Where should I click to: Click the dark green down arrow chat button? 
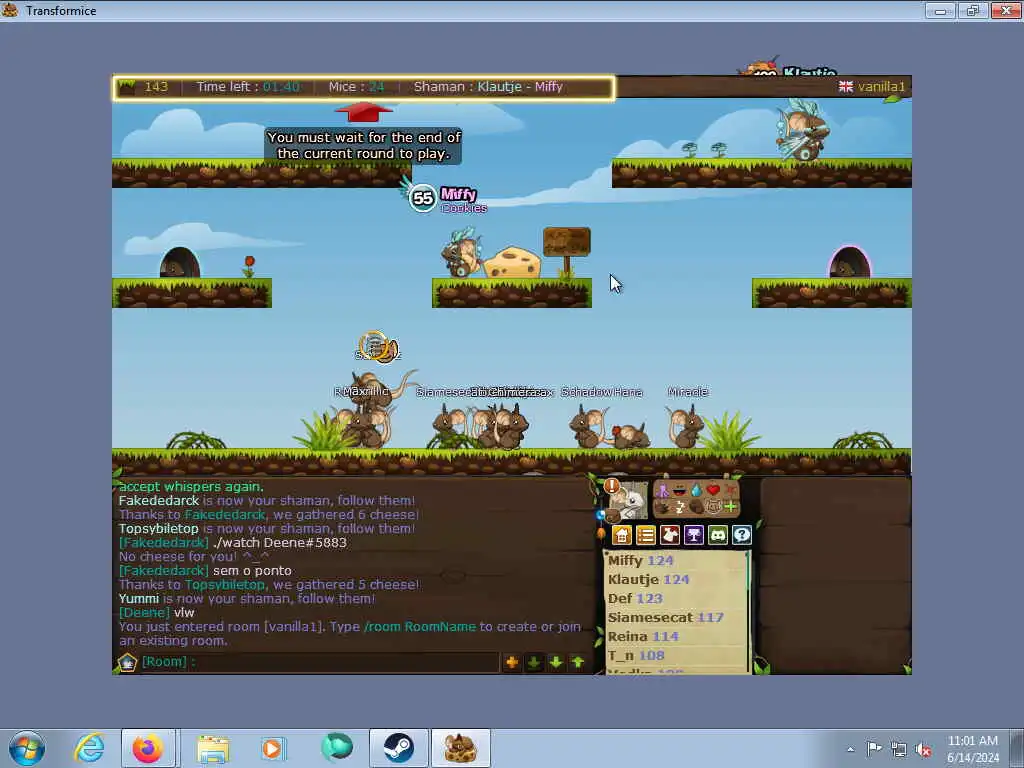tap(534, 662)
